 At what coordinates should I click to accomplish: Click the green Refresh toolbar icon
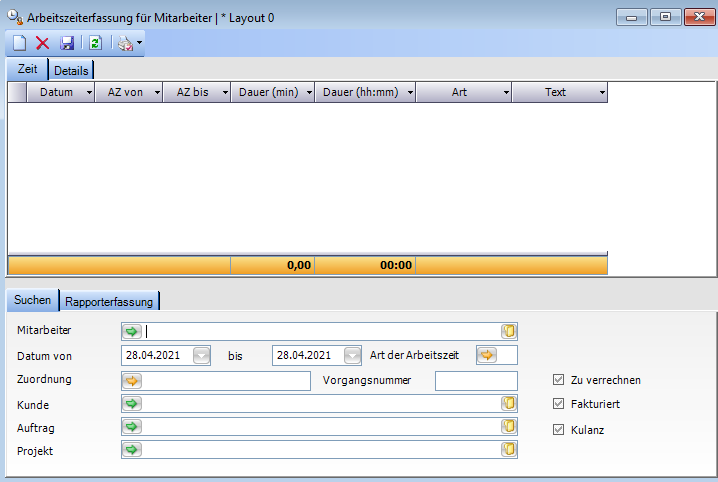(95, 43)
